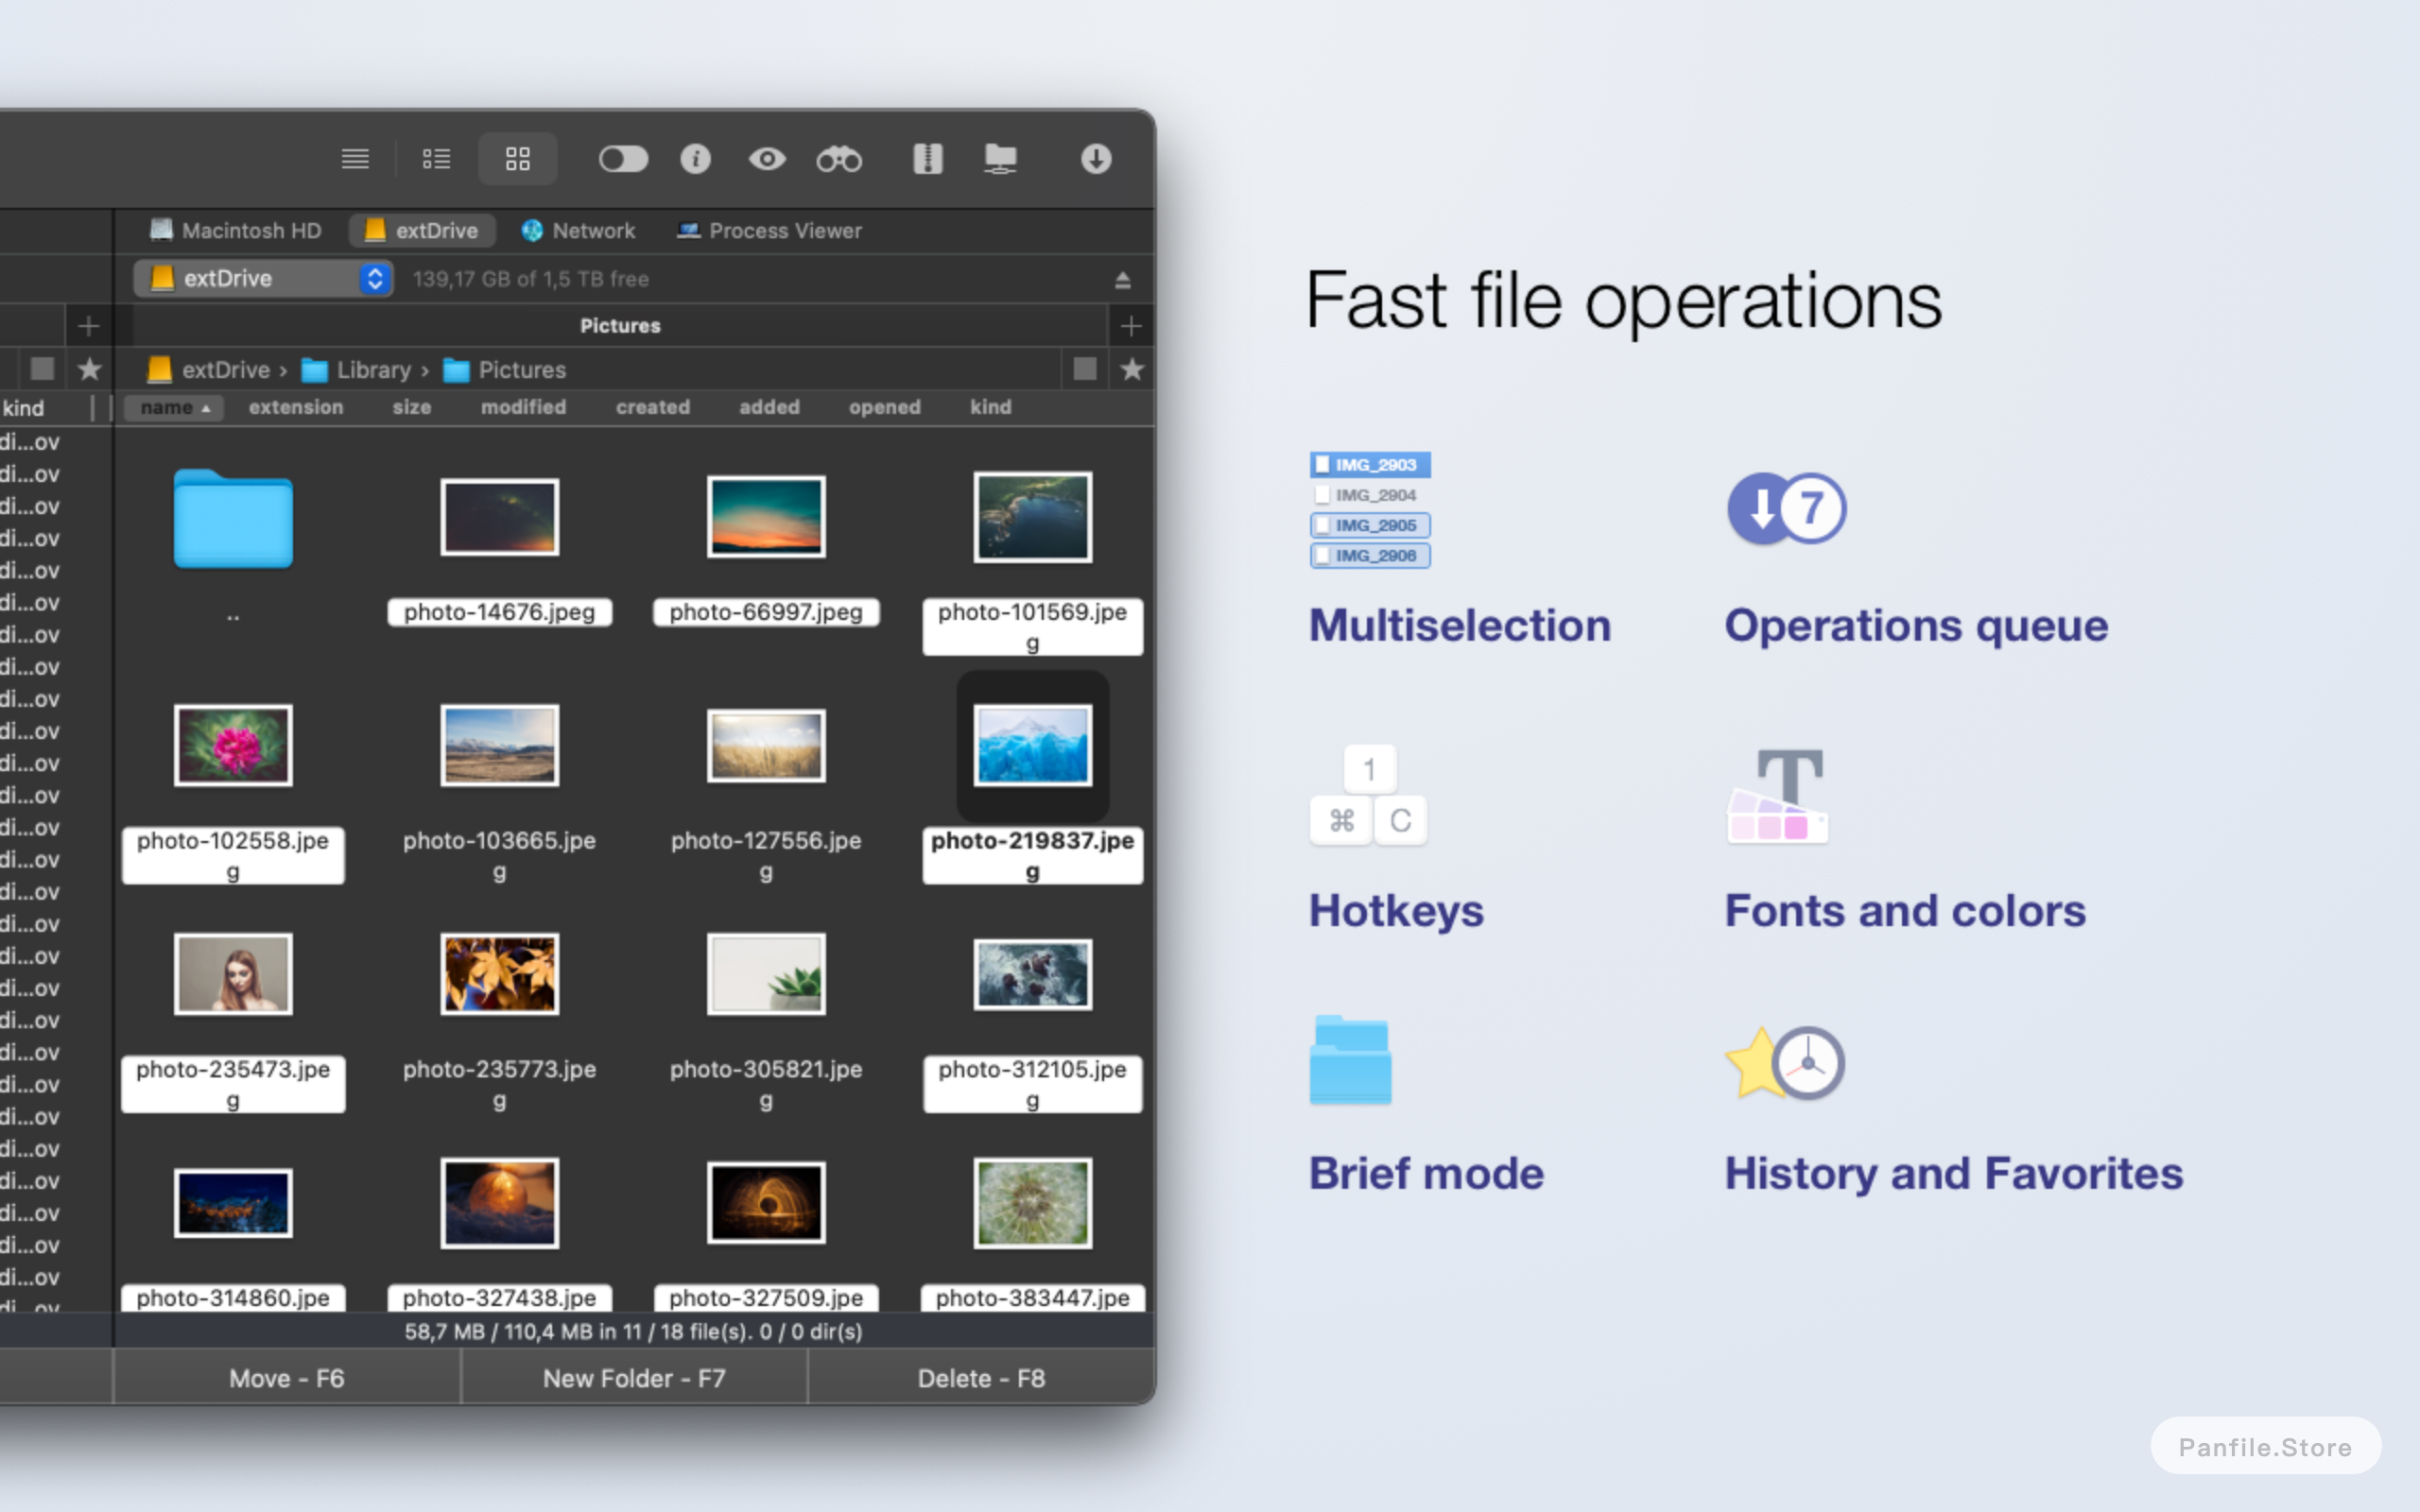Click add panel icon (plus button right)
The image size is (2420, 1512).
(1131, 326)
